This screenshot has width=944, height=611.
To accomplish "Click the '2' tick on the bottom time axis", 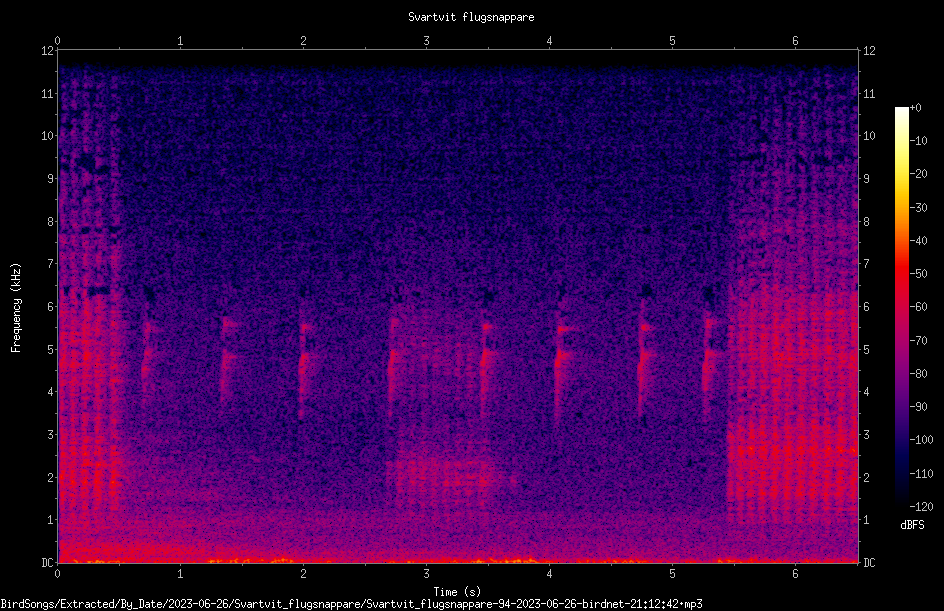I will click(303, 574).
